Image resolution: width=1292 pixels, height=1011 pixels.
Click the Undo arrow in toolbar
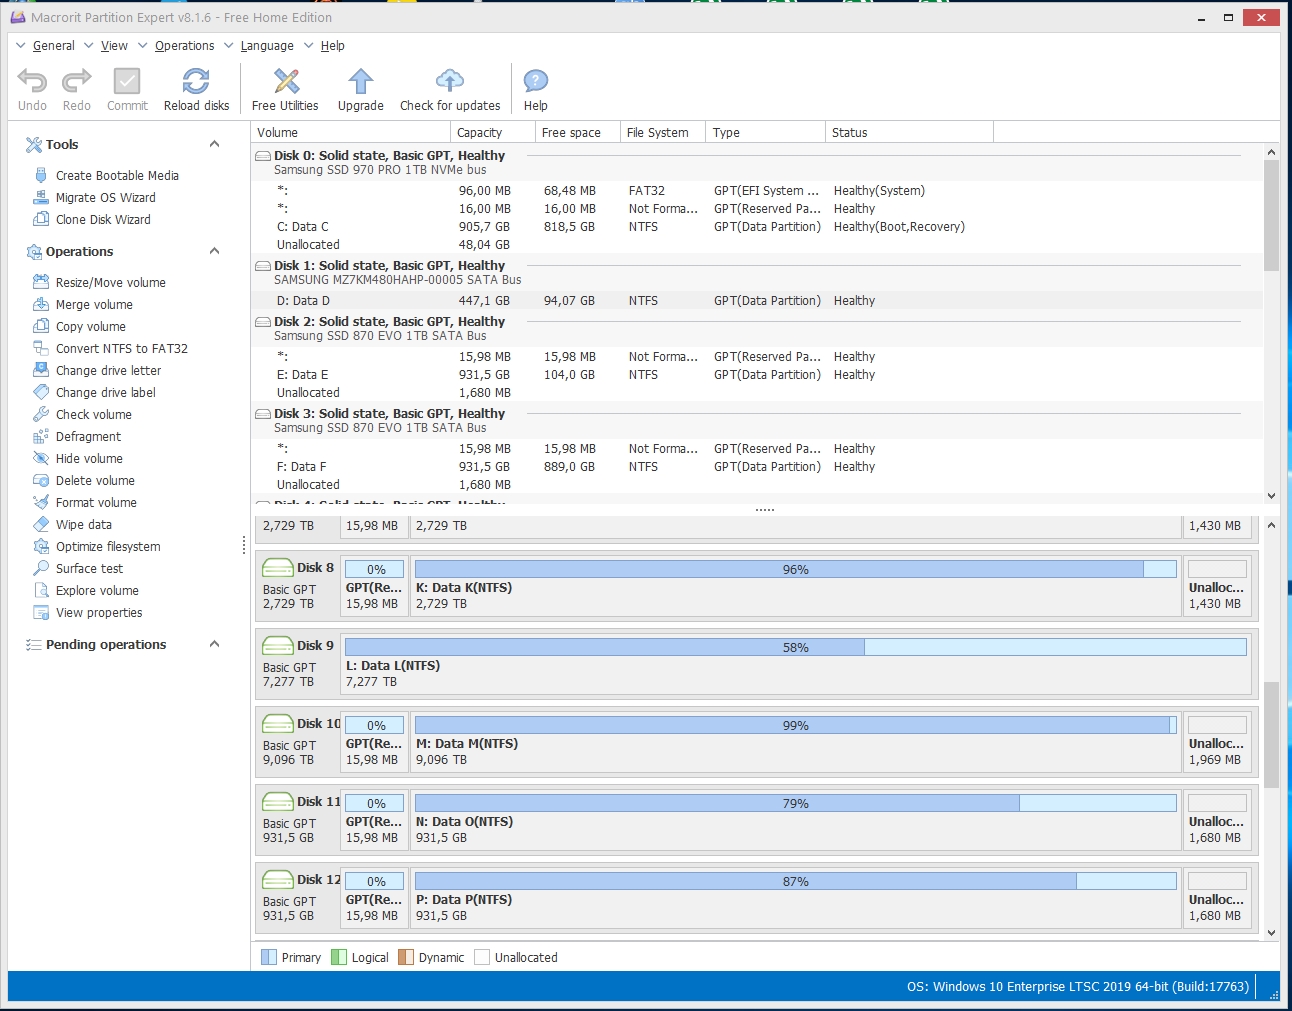(32, 82)
